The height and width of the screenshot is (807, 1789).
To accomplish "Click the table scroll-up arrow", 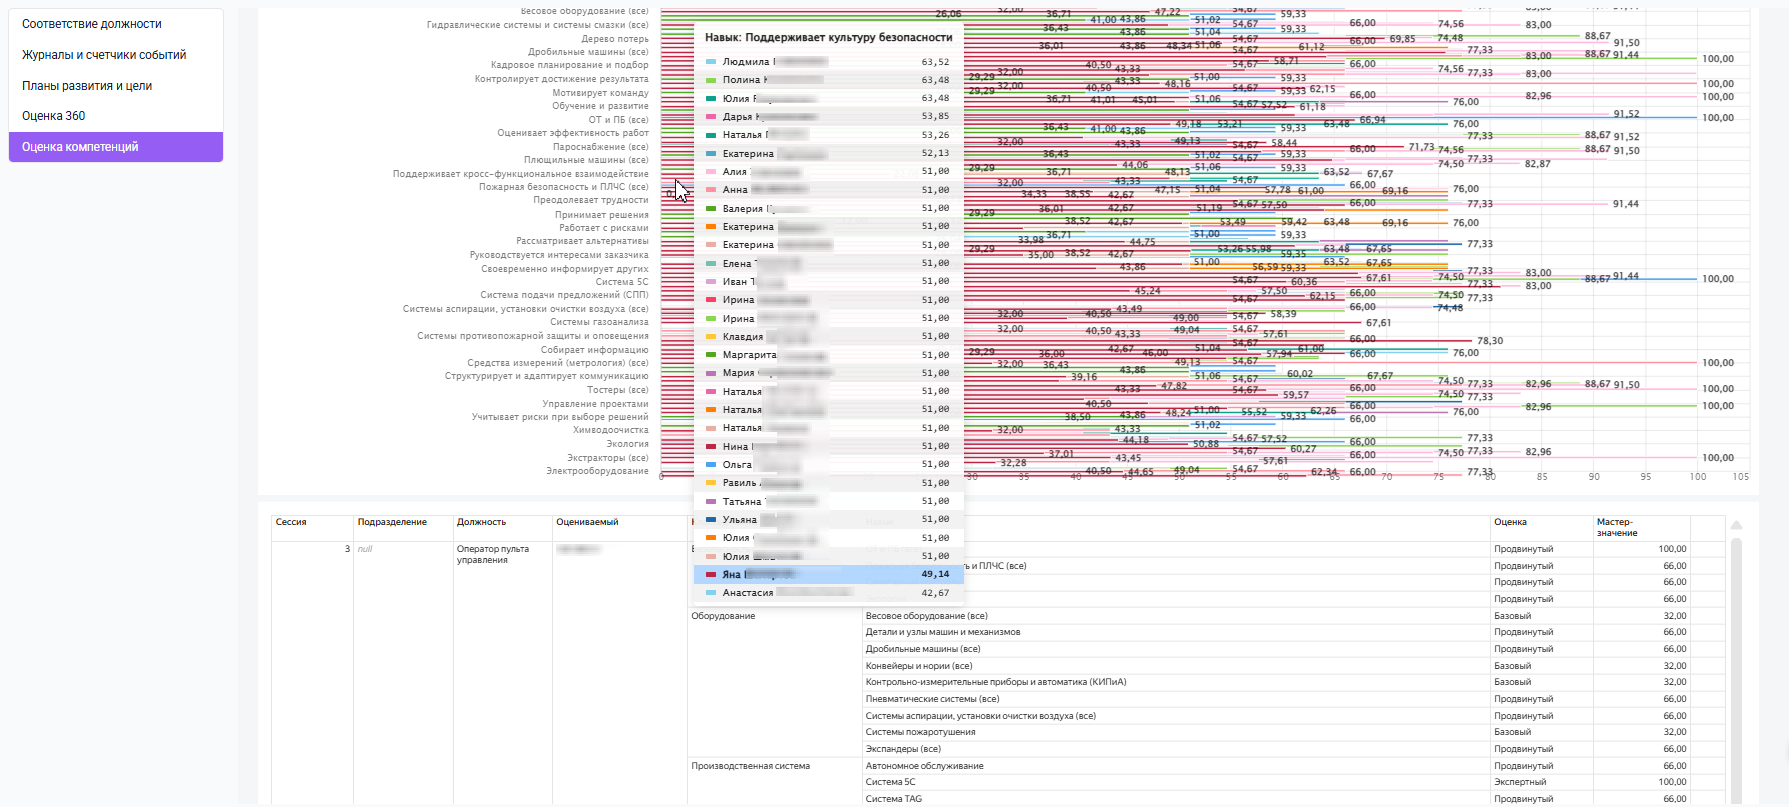I will point(1737,525).
